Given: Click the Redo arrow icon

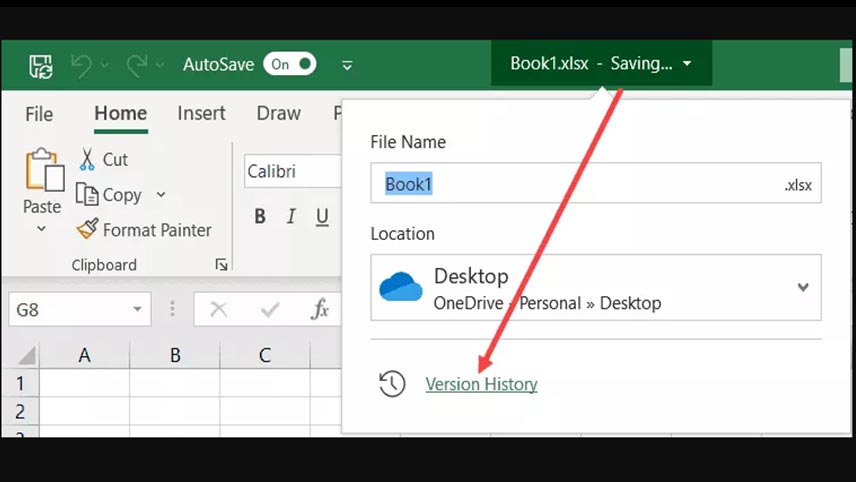Looking at the screenshot, I should pyautogui.click(x=136, y=65).
